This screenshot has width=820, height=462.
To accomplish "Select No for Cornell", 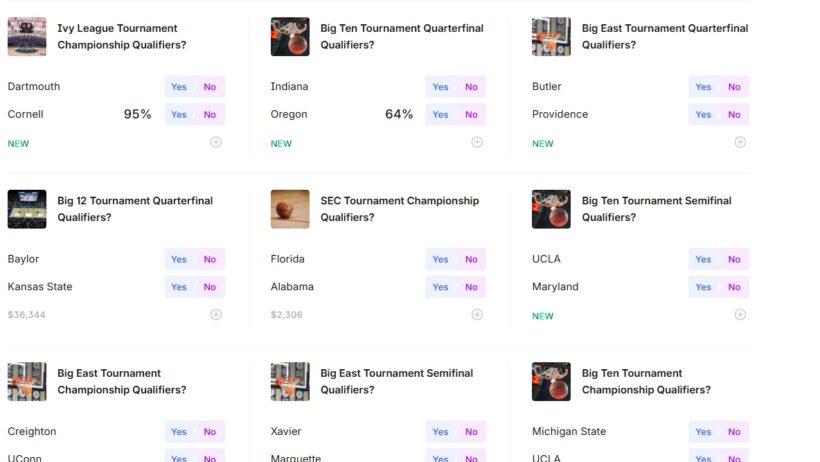I will tap(210, 114).
